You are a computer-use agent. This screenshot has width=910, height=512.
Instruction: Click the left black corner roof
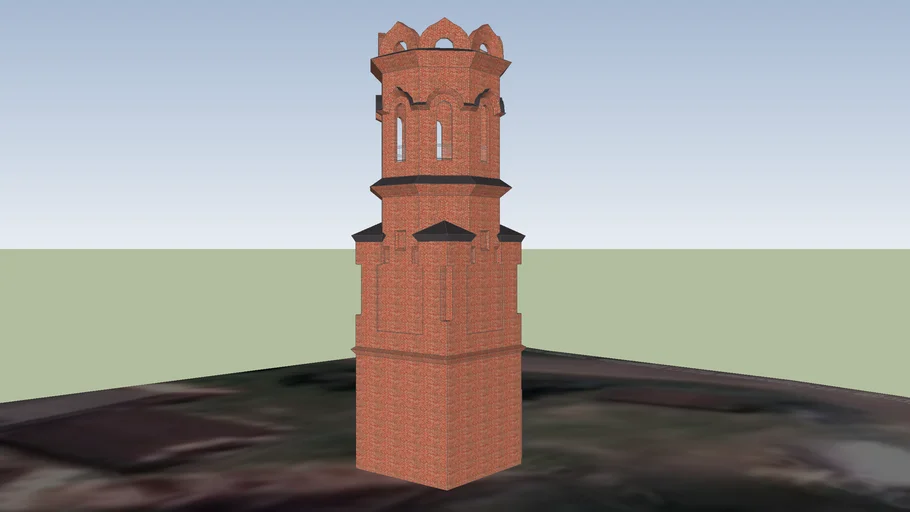[369, 233]
